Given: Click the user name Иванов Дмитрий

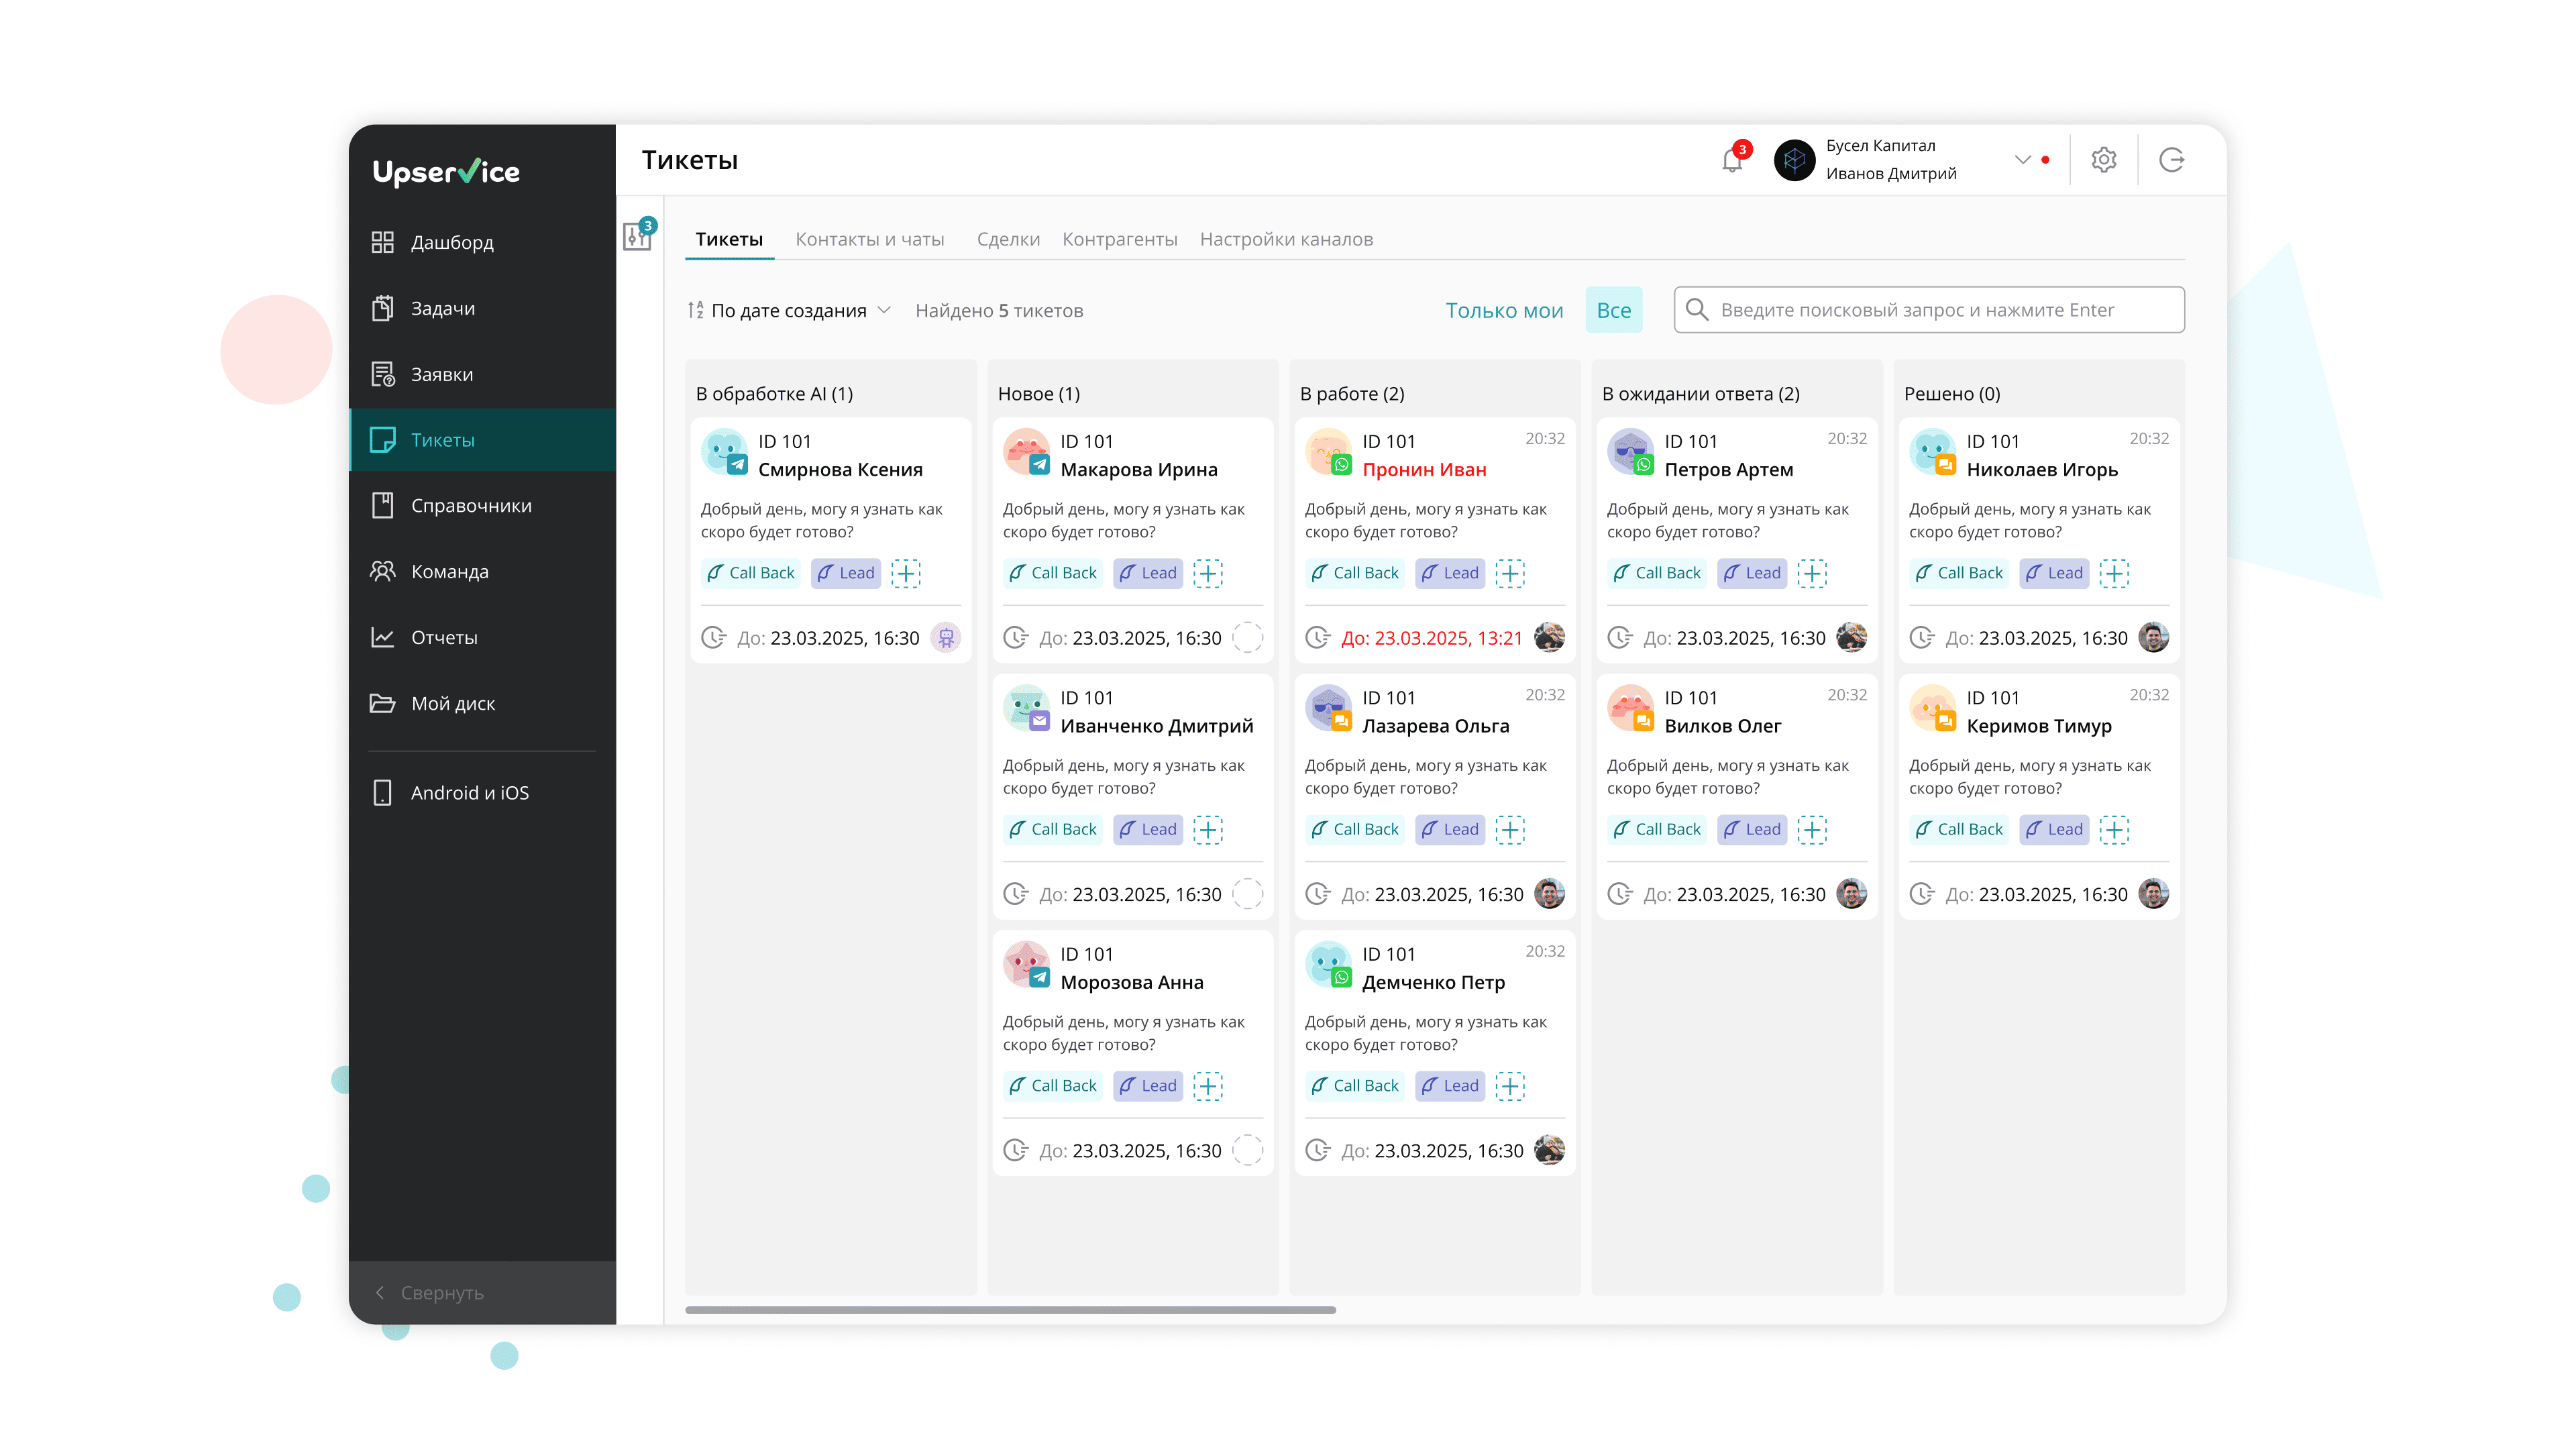Looking at the screenshot, I should click(1891, 174).
